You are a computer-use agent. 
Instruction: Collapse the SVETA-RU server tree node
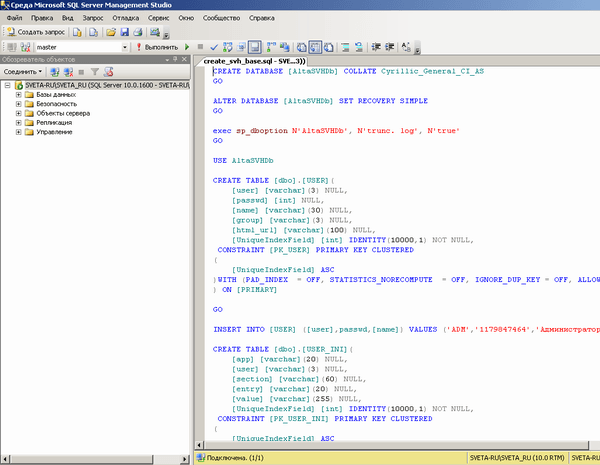(x=7, y=86)
